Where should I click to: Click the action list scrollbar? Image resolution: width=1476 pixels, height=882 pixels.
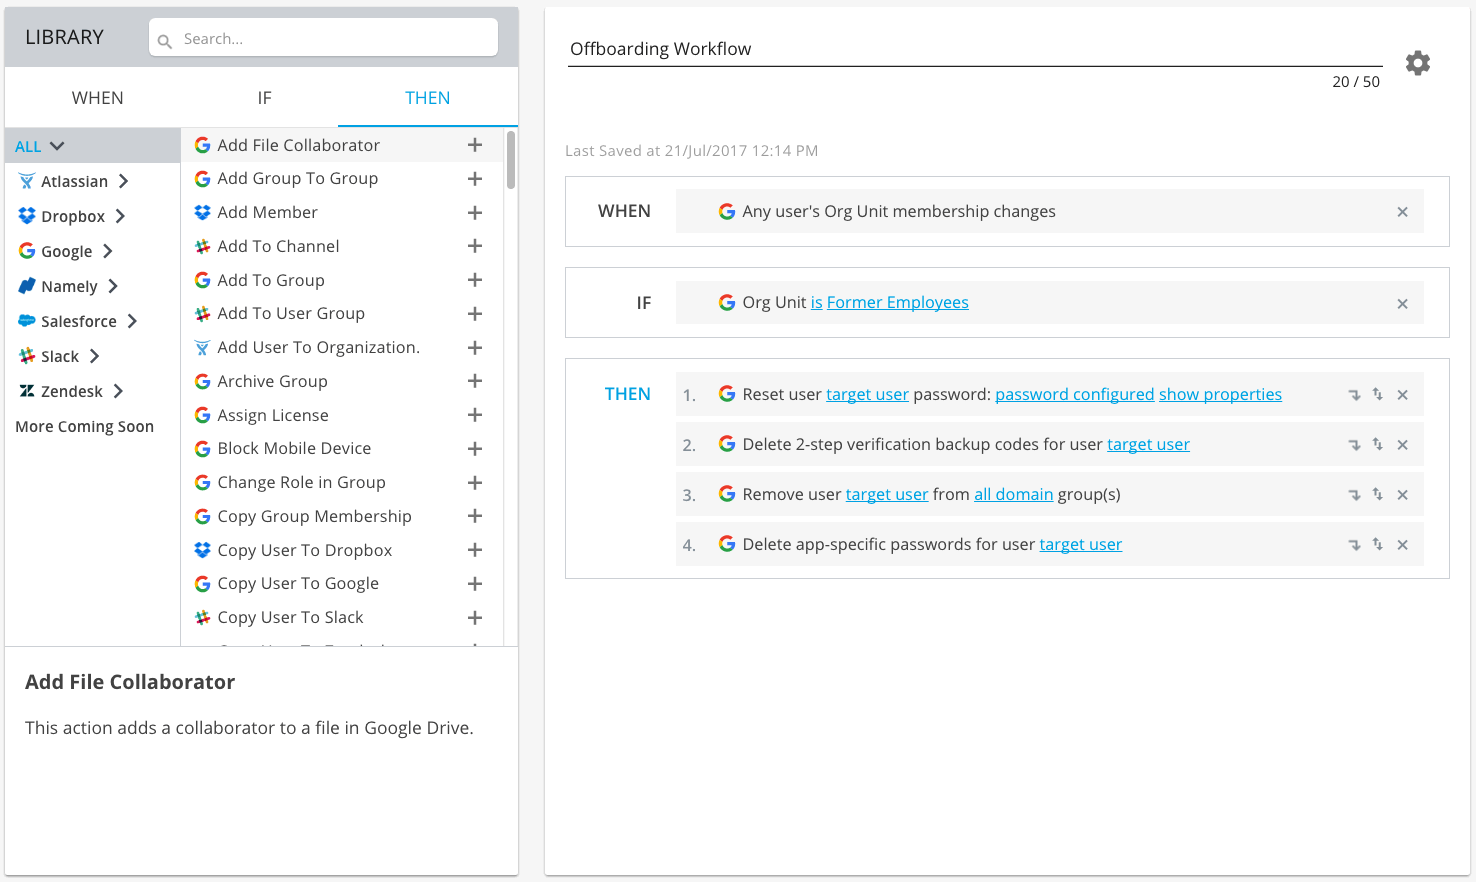[511, 160]
